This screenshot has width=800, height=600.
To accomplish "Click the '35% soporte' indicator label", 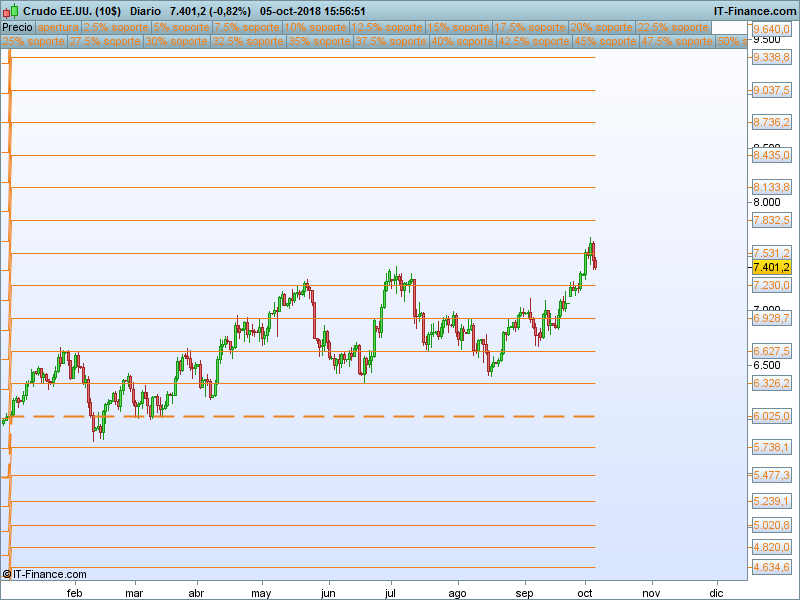I will [319, 42].
